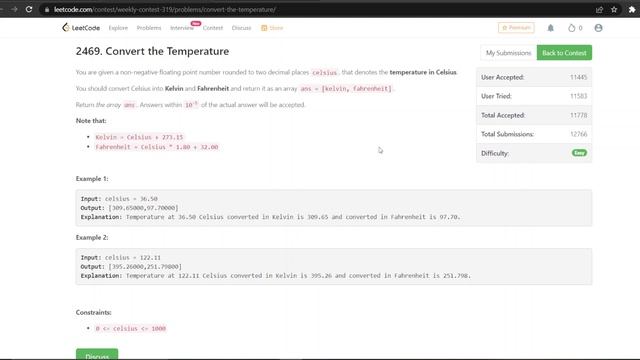Click the 'Note that:' heading
Image resolution: width=640 pixels, height=360 pixels.
pyautogui.click(x=91, y=121)
